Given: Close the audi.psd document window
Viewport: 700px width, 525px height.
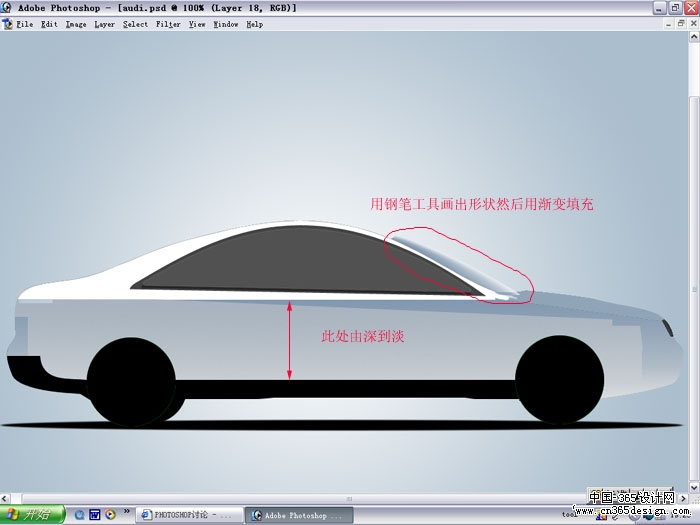Looking at the screenshot, I should [x=694, y=24].
